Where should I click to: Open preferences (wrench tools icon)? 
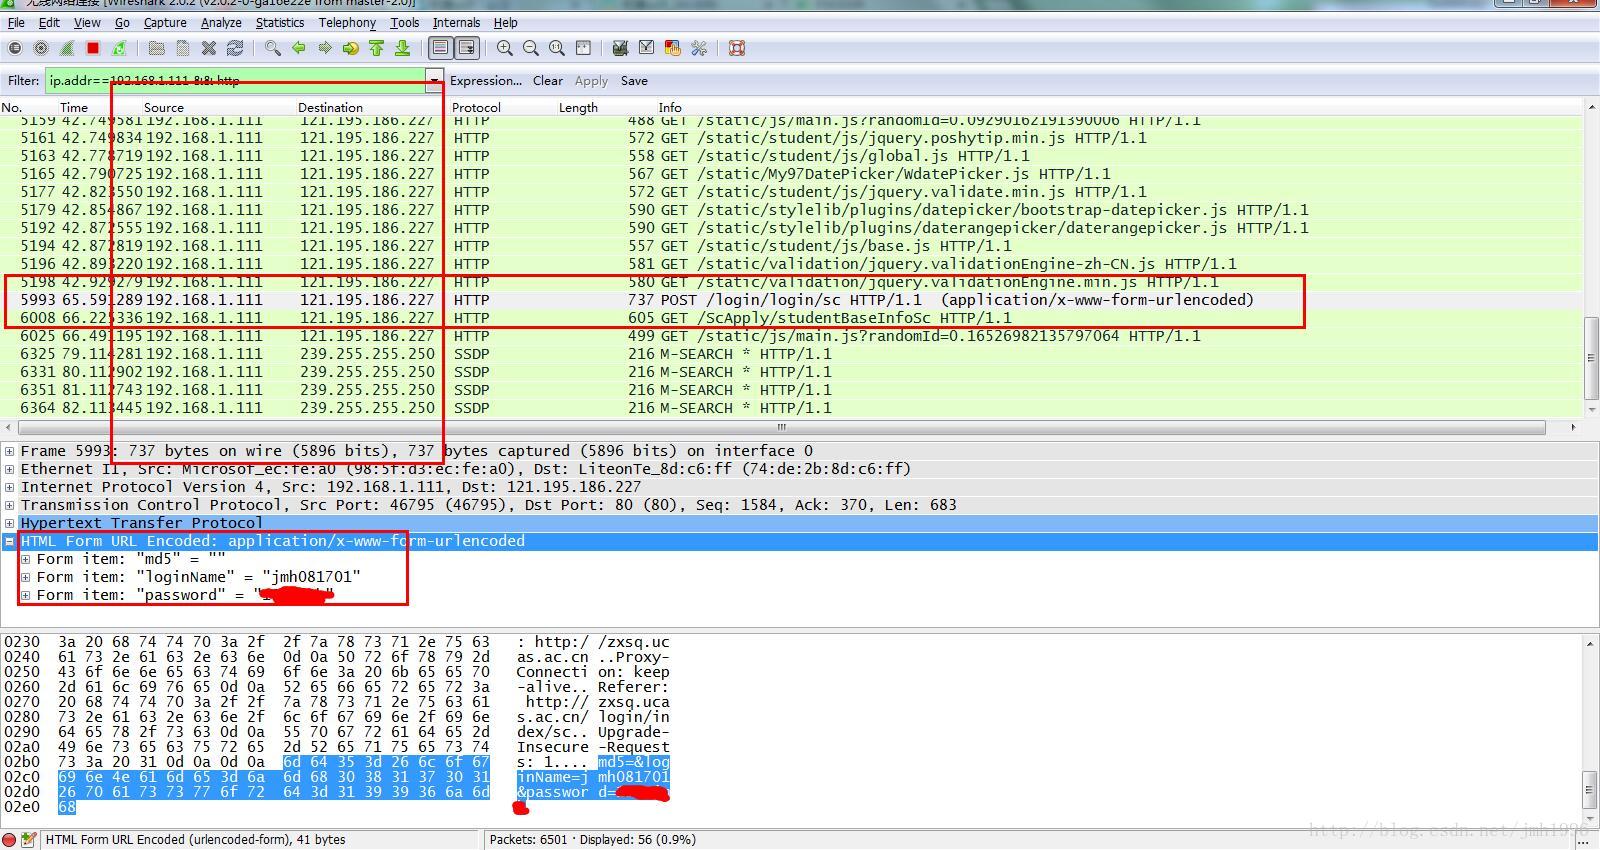point(698,48)
